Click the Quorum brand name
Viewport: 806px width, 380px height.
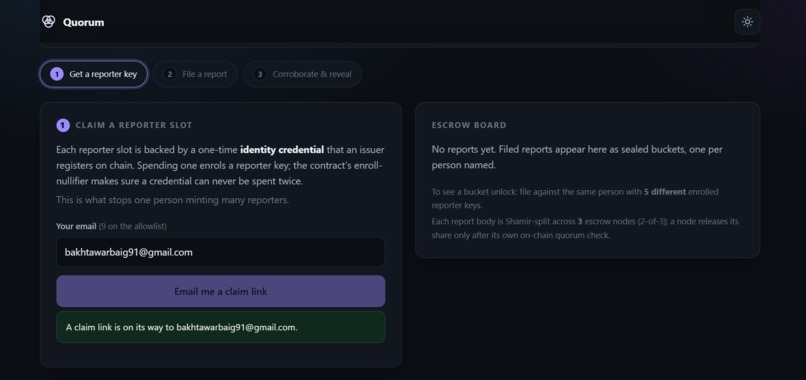(x=83, y=22)
